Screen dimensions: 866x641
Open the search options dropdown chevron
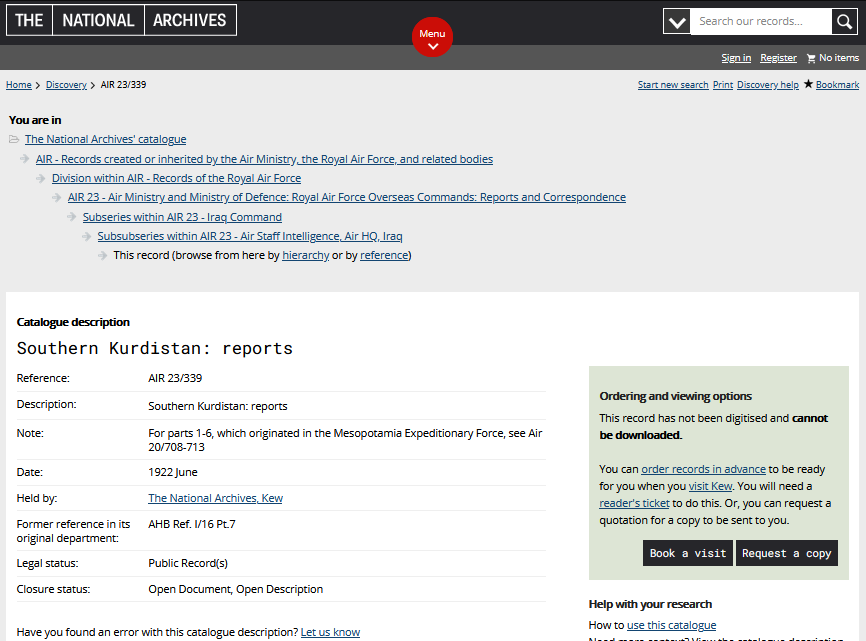click(x=677, y=22)
